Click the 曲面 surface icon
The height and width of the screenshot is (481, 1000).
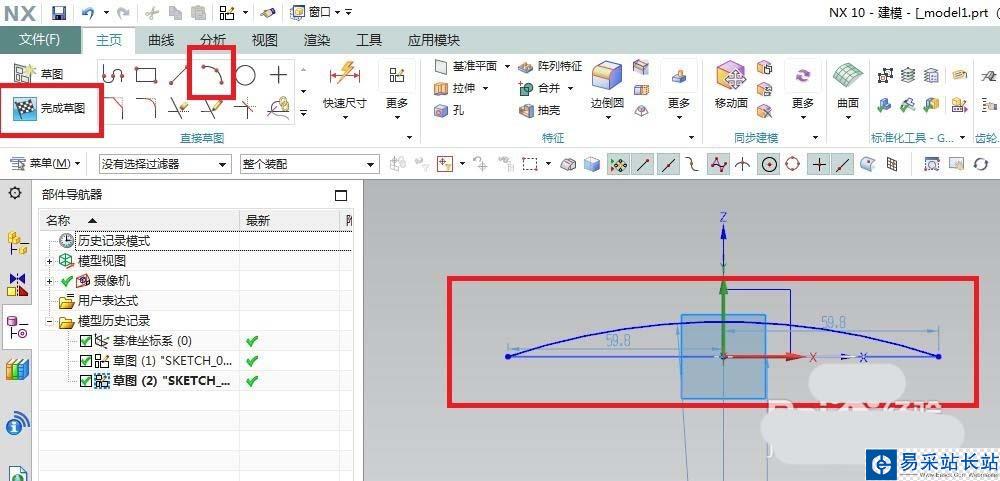pyautogui.click(x=848, y=77)
